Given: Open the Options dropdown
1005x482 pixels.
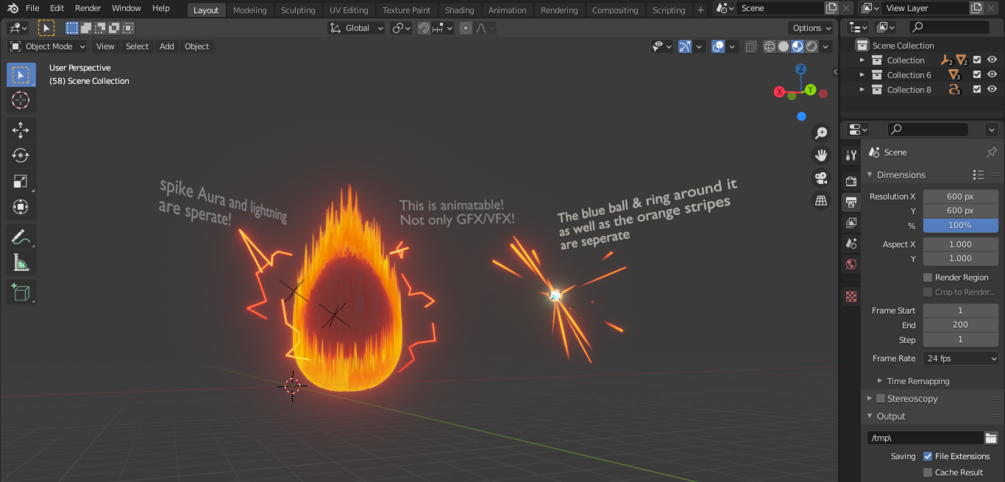Looking at the screenshot, I should 811,28.
